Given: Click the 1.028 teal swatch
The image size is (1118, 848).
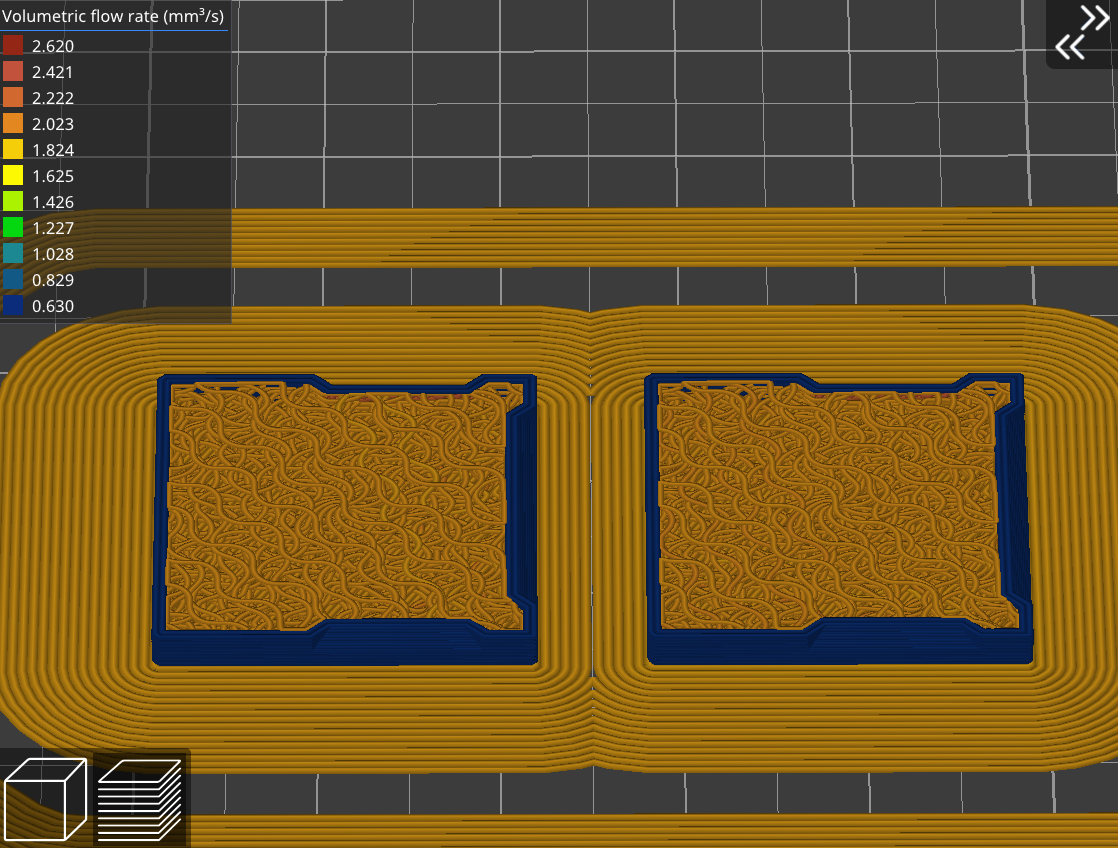Looking at the screenshot, I should coord(13,254).
